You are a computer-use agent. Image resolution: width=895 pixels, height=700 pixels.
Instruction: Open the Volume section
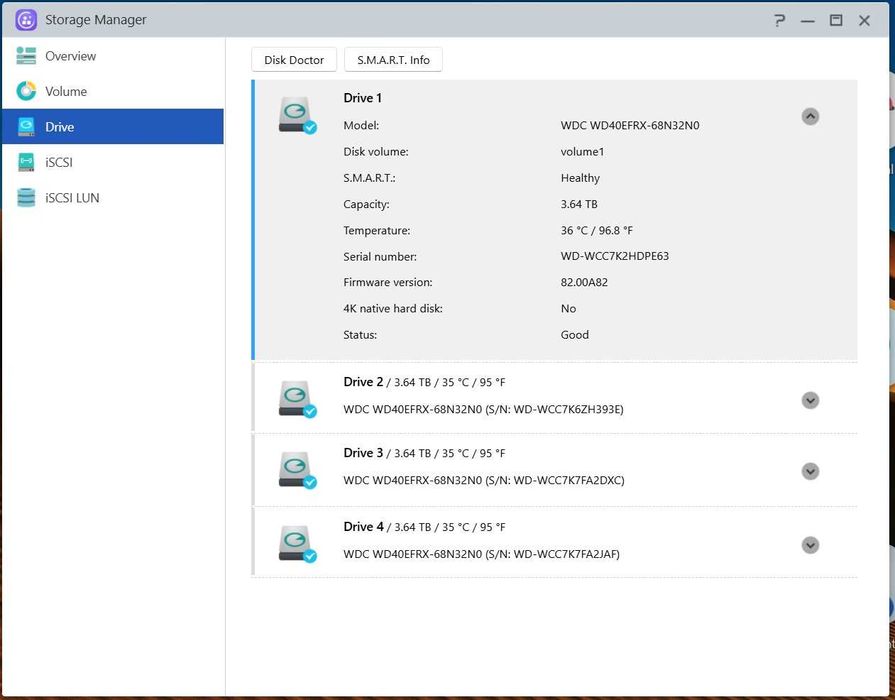[66, 91]
